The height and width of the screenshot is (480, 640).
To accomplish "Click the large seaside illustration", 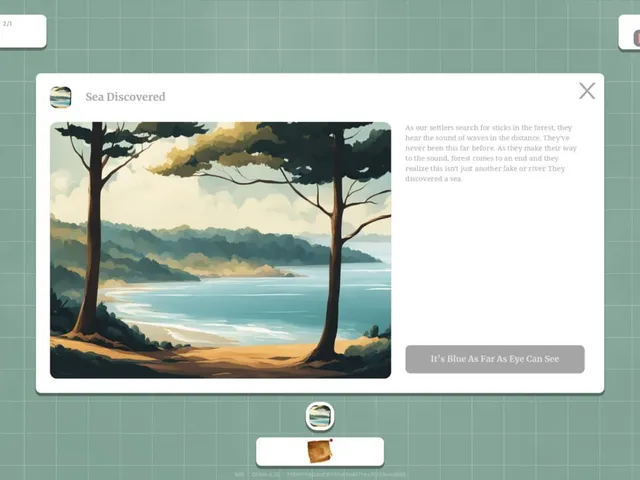I will coord(220,250).
